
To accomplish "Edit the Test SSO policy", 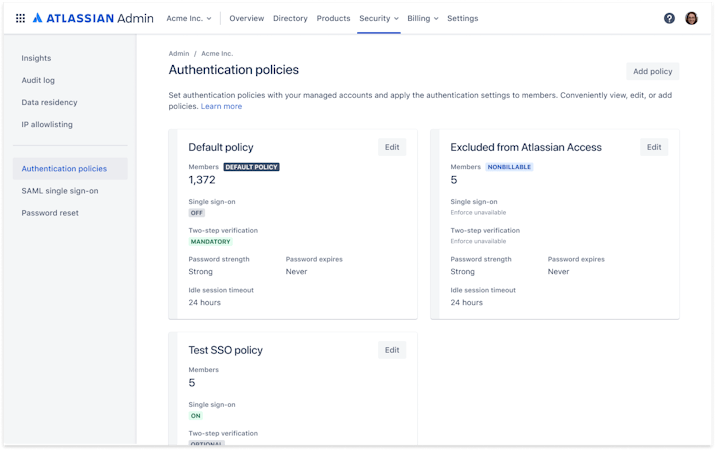I will 392,350.
